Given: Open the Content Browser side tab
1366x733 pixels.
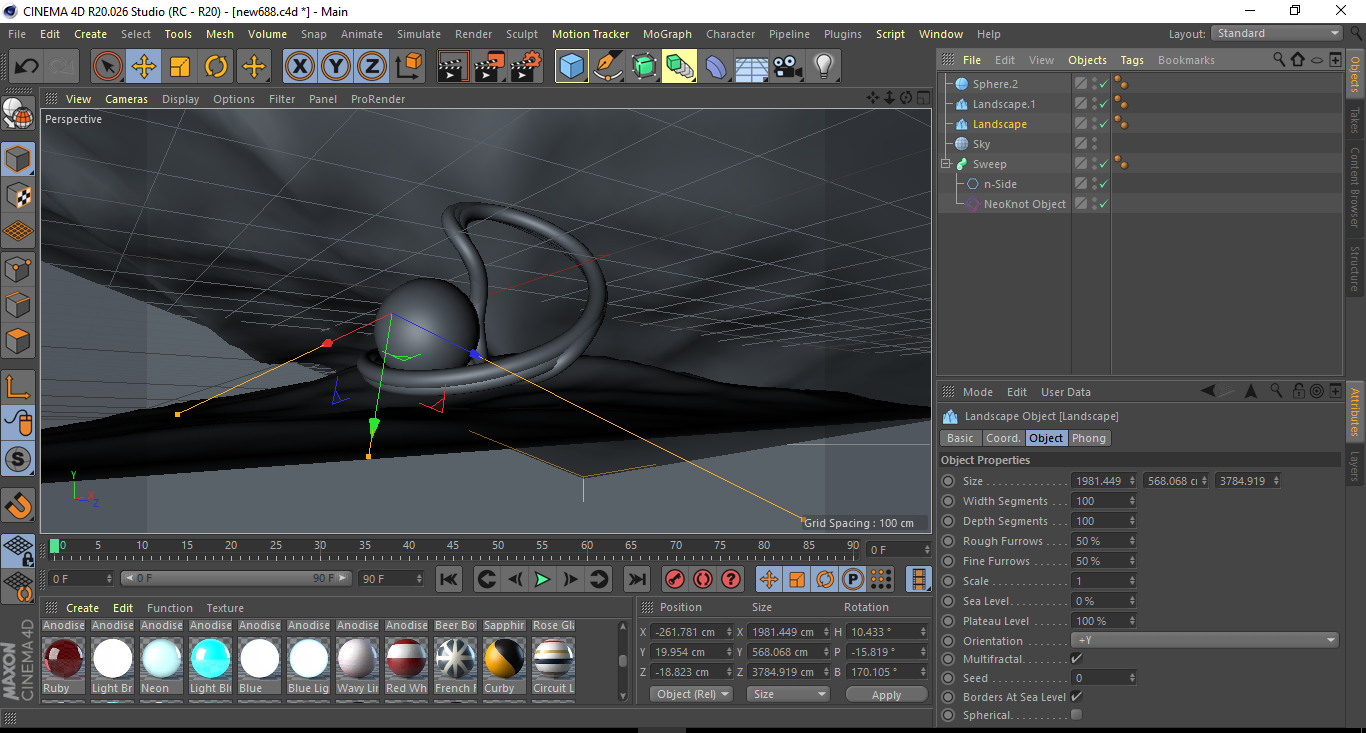Looking at the screenshot, I should [x=1355, y=188].
